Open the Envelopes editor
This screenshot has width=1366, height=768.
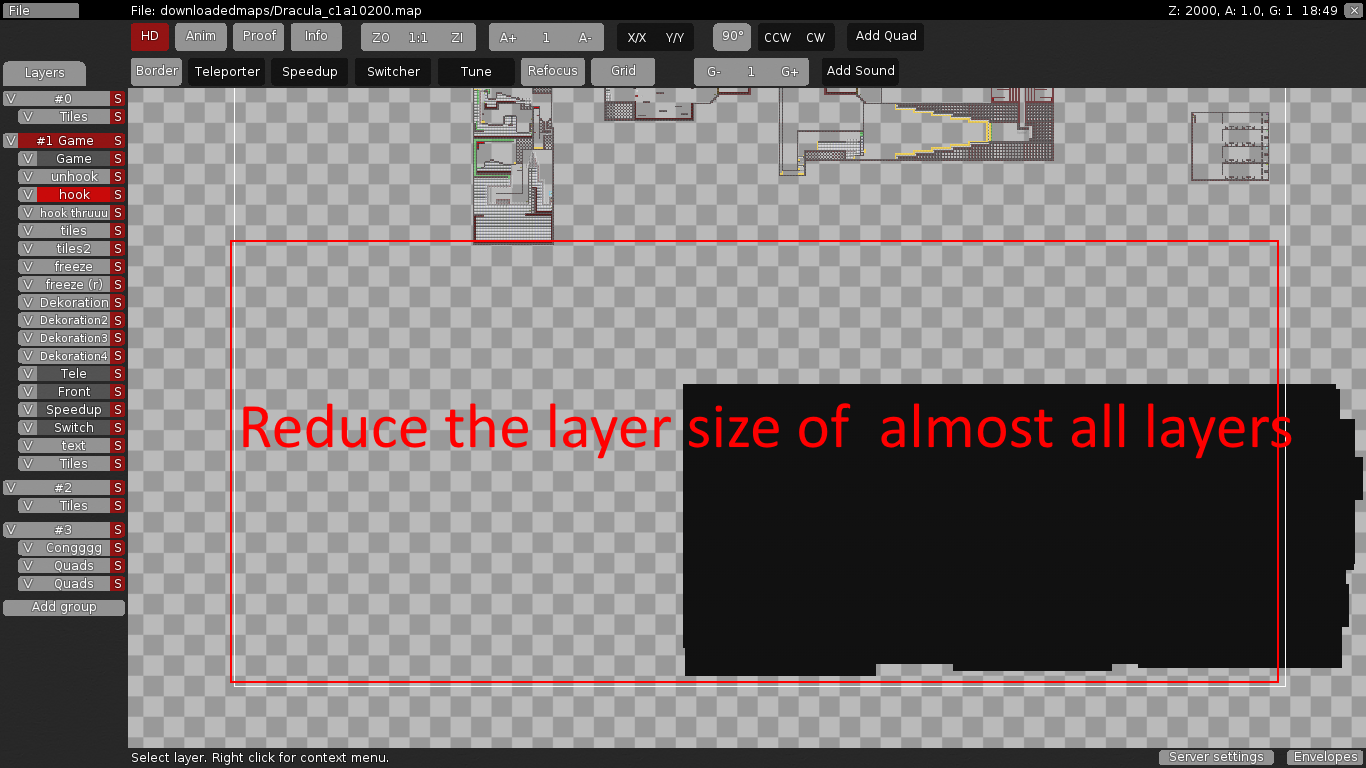point(1325,757)
